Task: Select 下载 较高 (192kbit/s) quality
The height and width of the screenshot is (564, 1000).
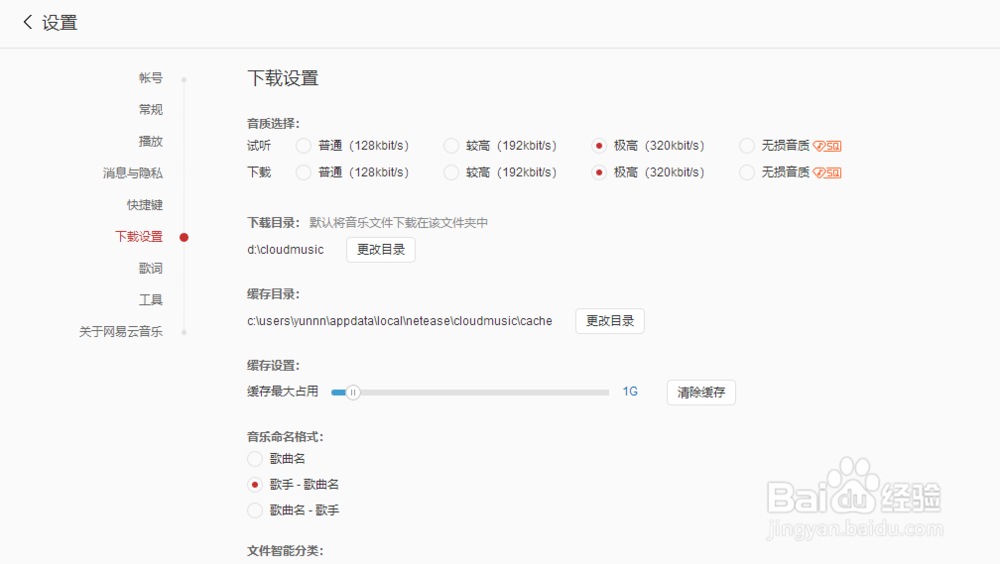Action: (451, 172)
